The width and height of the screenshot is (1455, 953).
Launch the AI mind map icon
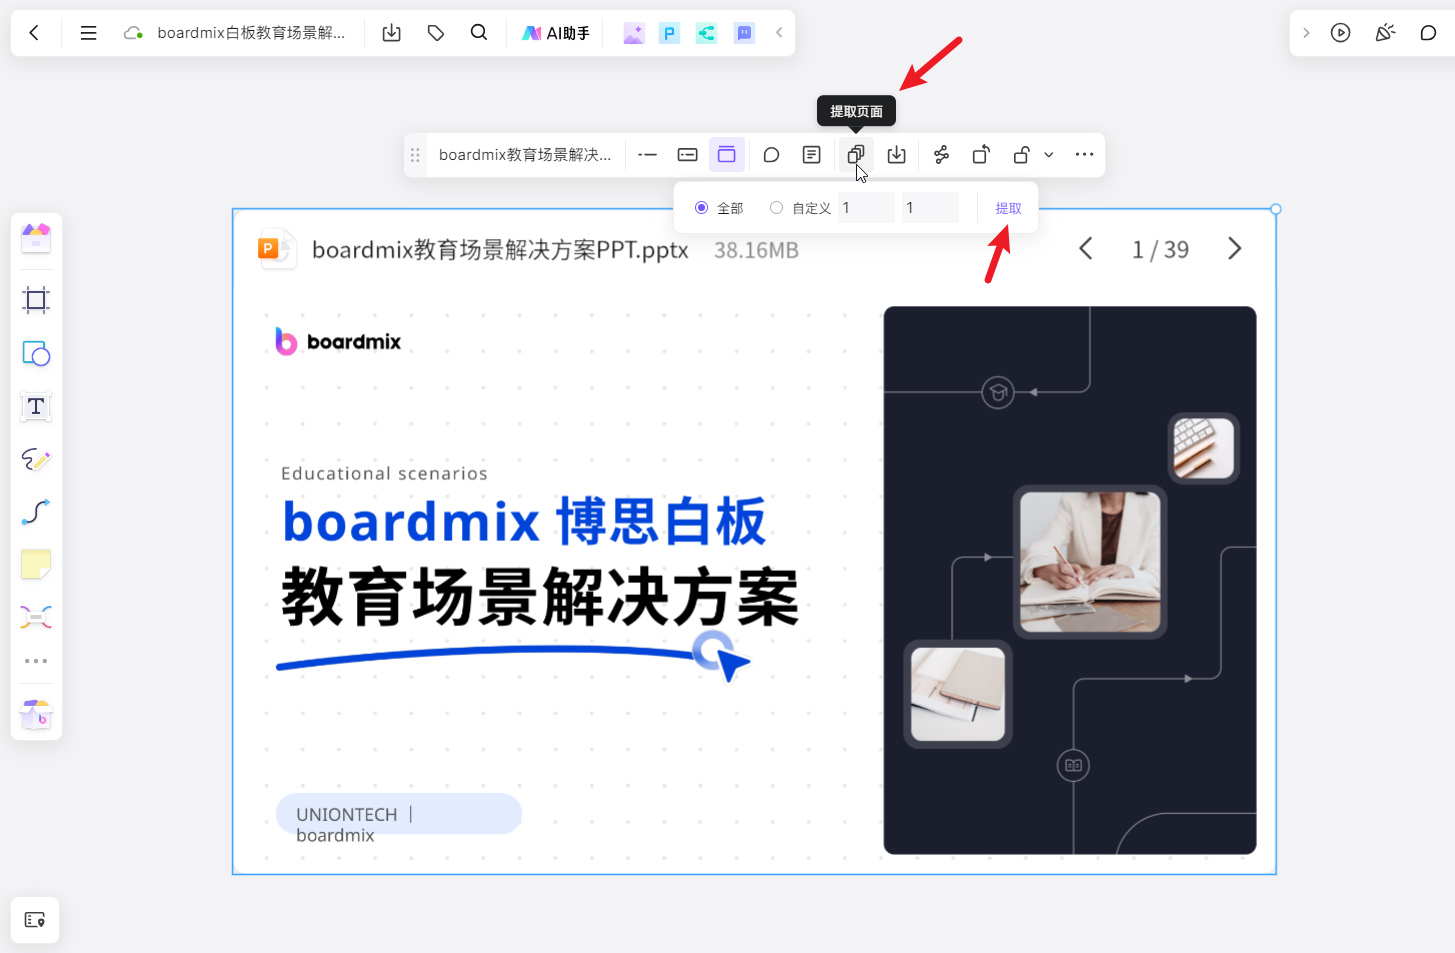tap(707, 33)
